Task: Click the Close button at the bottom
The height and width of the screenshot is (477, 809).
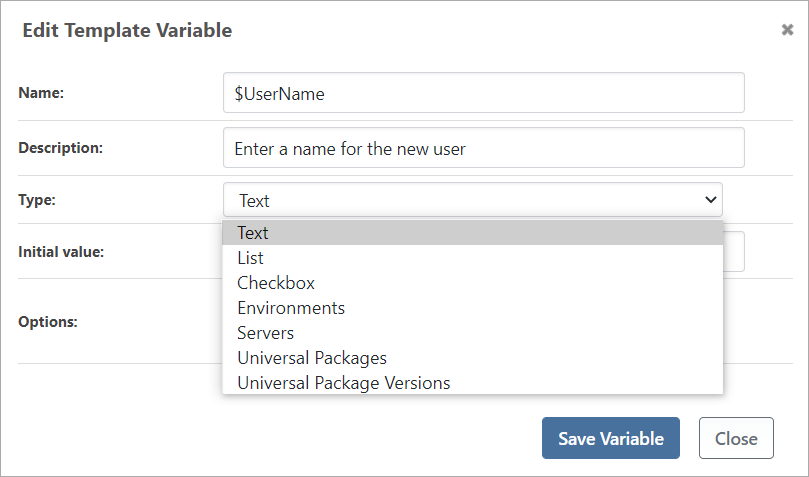Action: click(x=735, y=438)
